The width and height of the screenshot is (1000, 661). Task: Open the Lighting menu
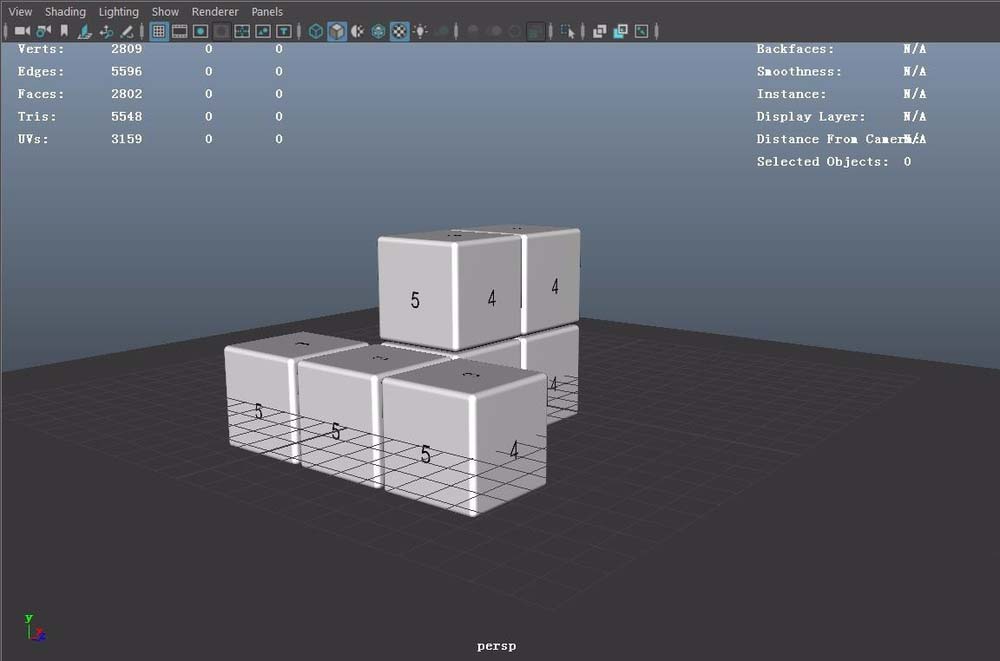pyautogui.click(x=118, y=11)
